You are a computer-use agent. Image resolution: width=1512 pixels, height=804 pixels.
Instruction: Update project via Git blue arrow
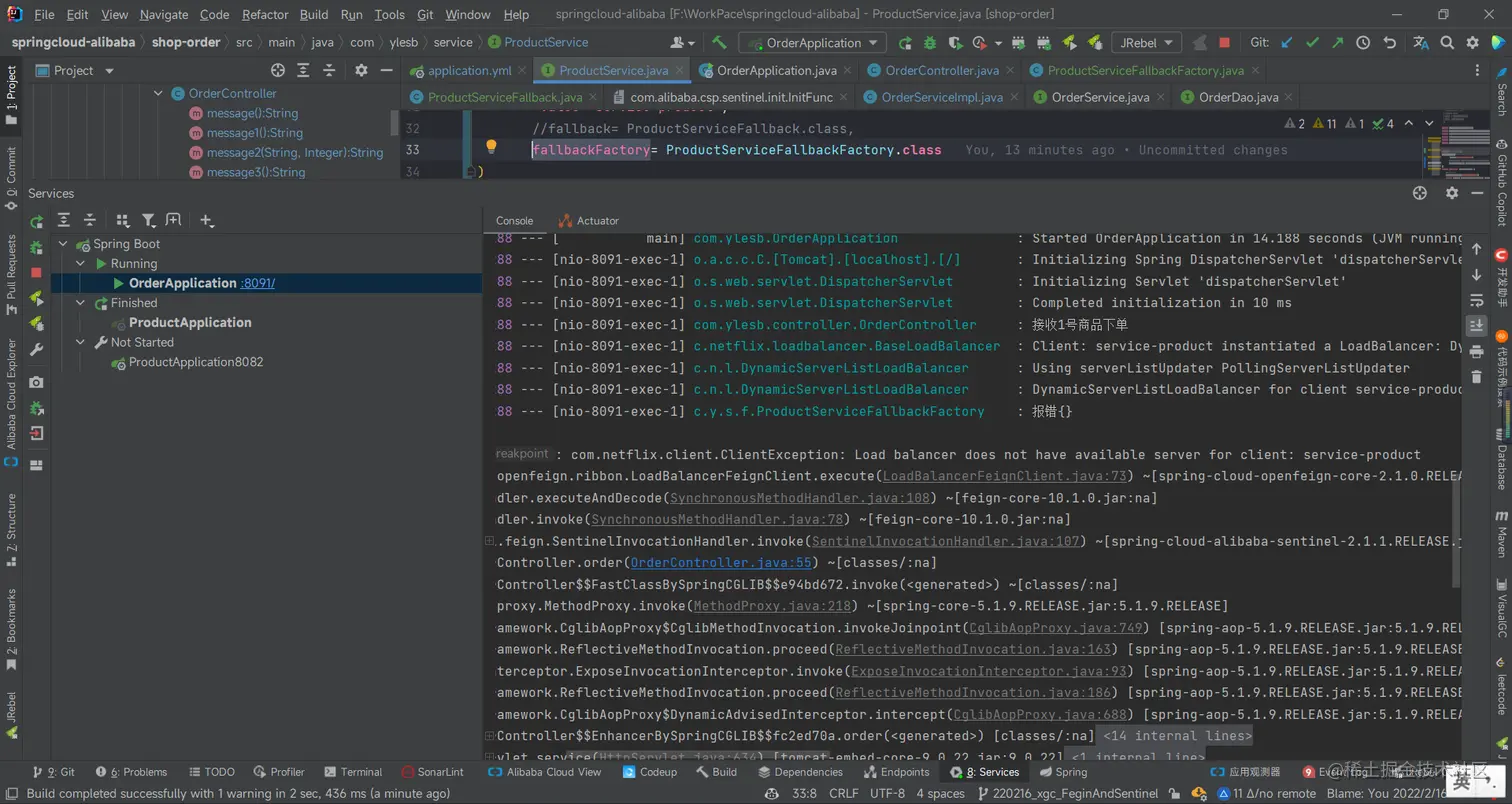(x=1288, y=43)
